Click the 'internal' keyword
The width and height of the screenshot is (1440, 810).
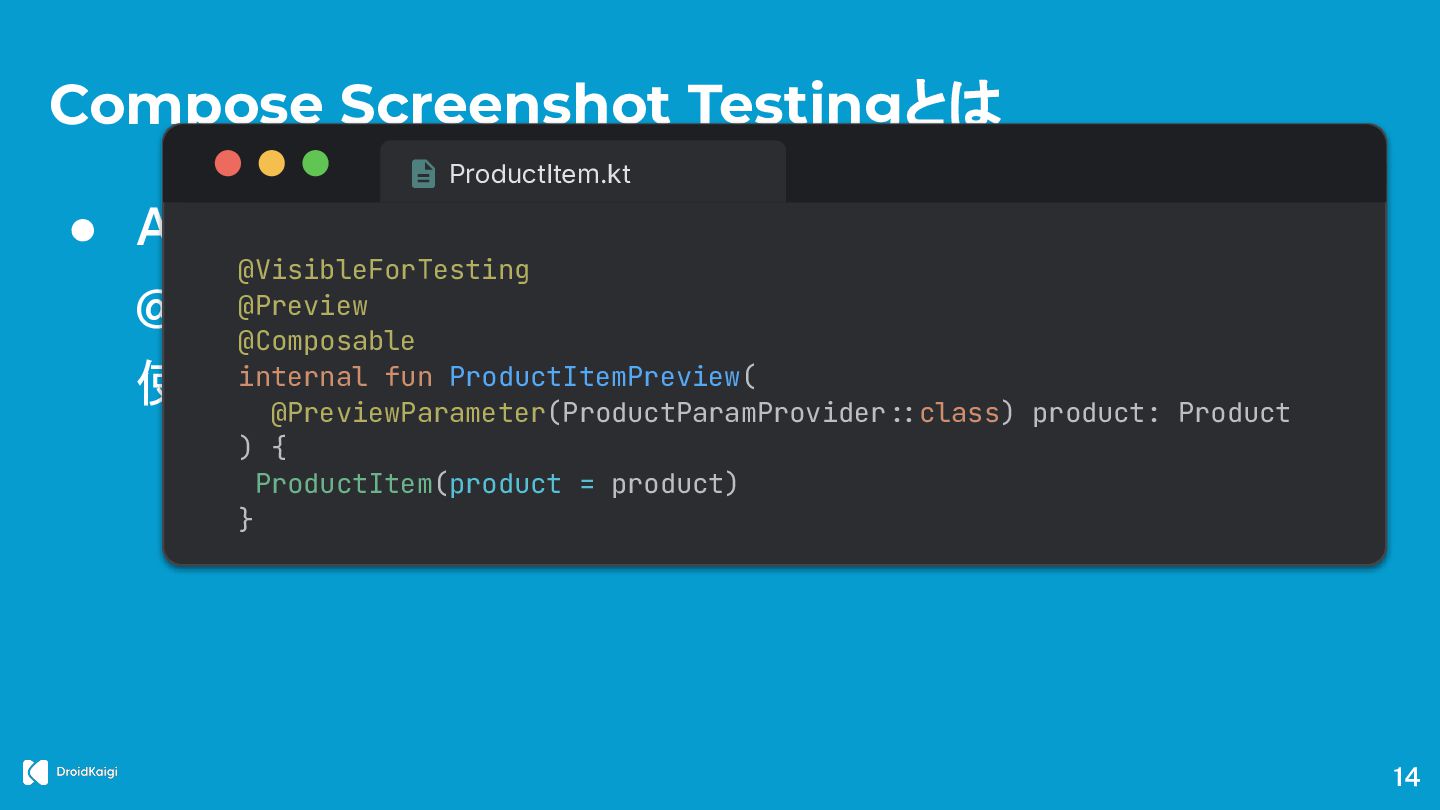pos(303,377)
